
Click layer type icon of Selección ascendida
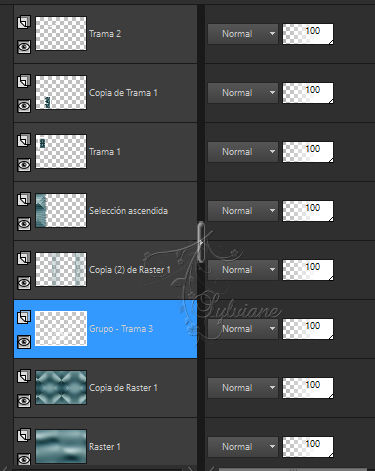[24, 199]
